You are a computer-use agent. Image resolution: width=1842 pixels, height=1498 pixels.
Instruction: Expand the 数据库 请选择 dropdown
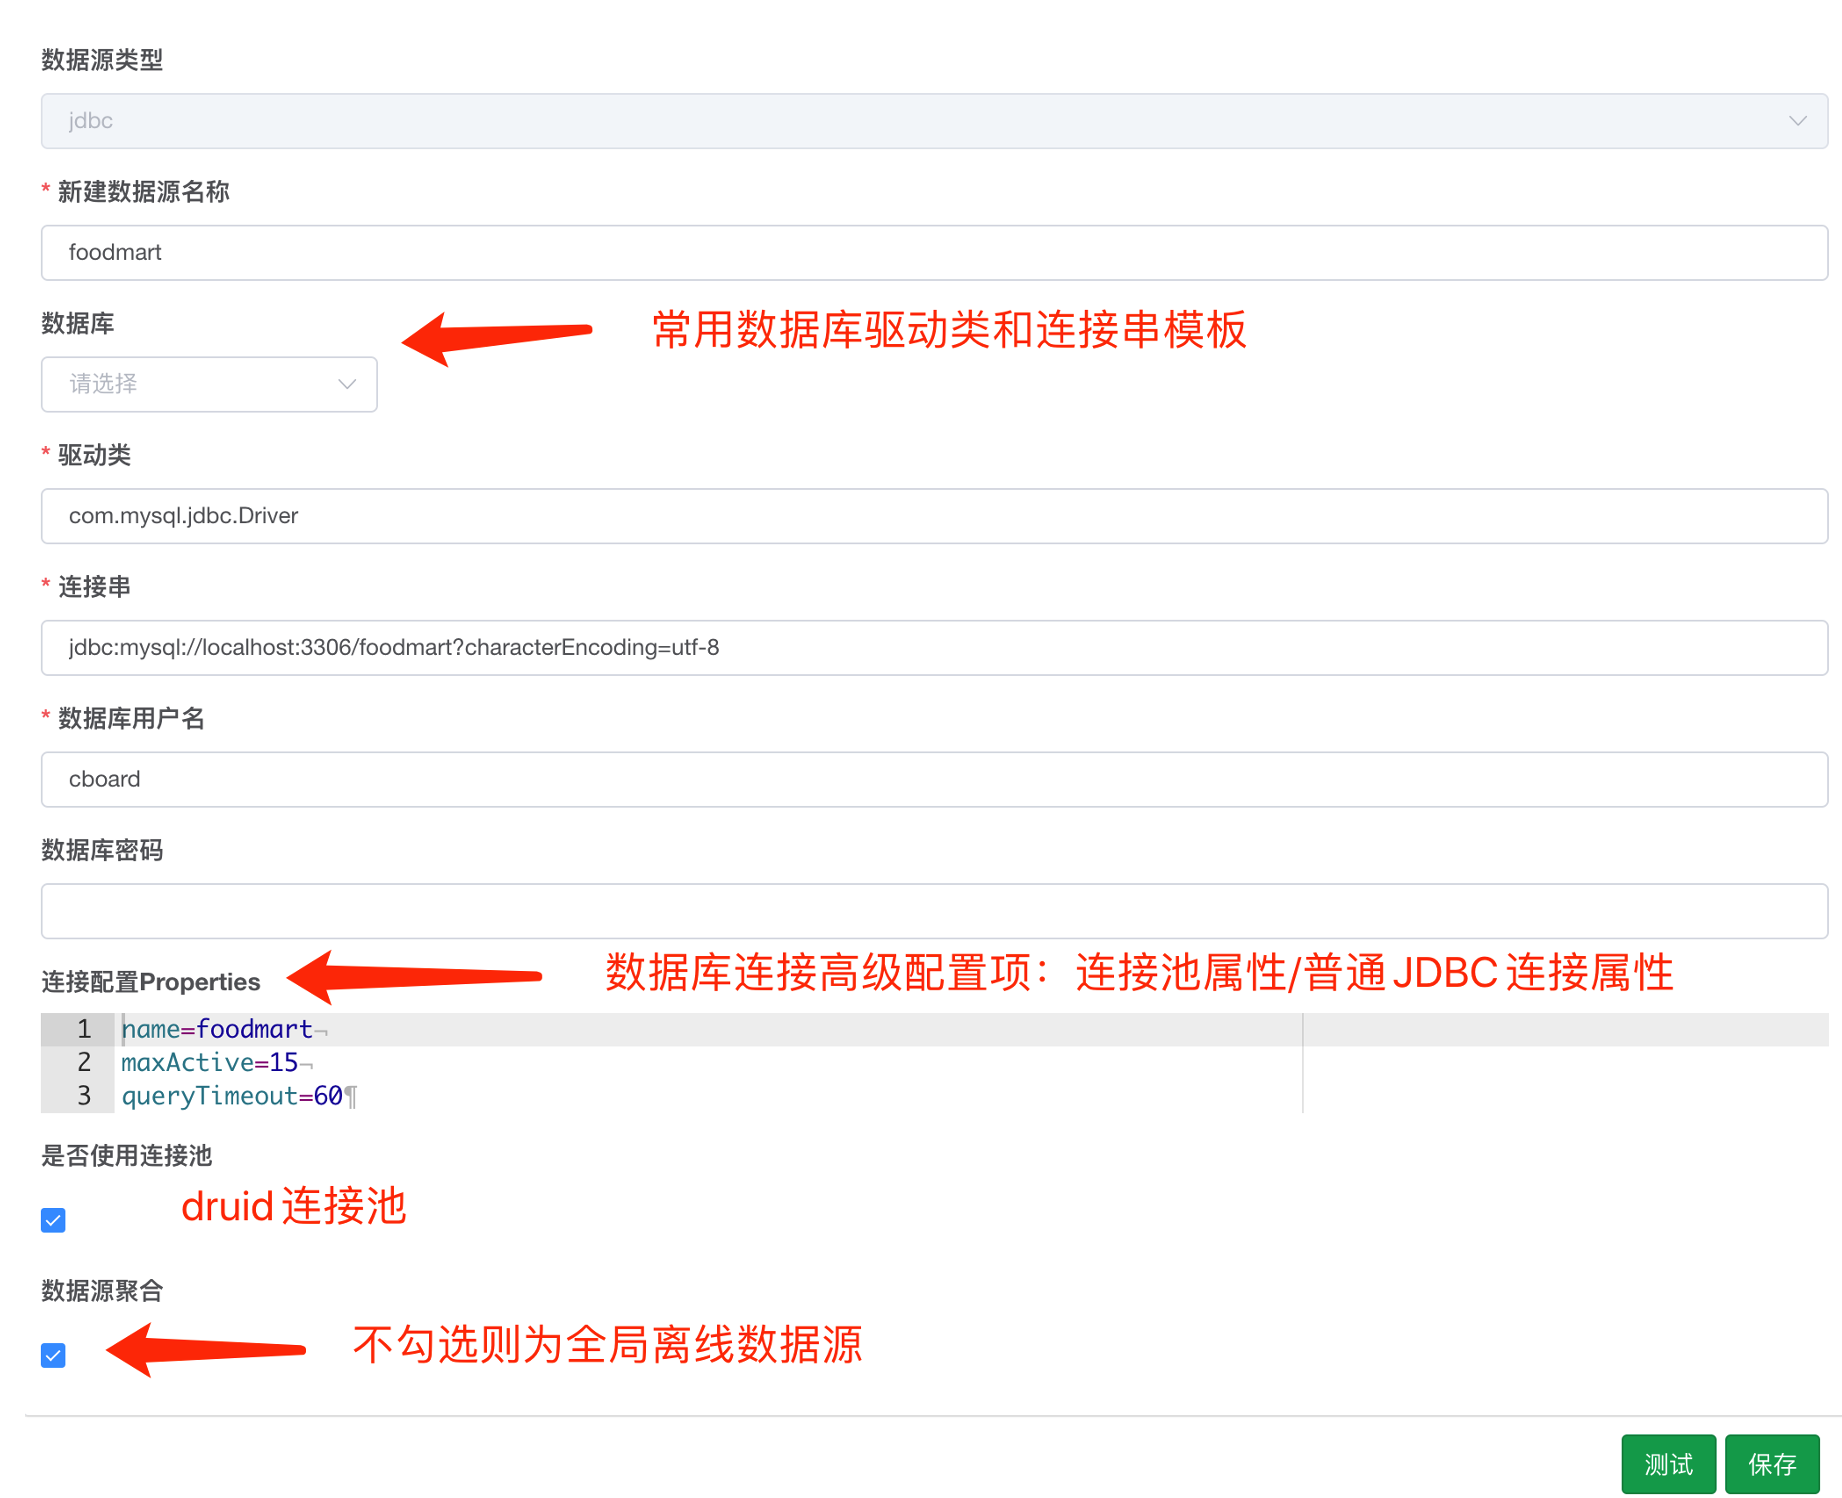209,384
